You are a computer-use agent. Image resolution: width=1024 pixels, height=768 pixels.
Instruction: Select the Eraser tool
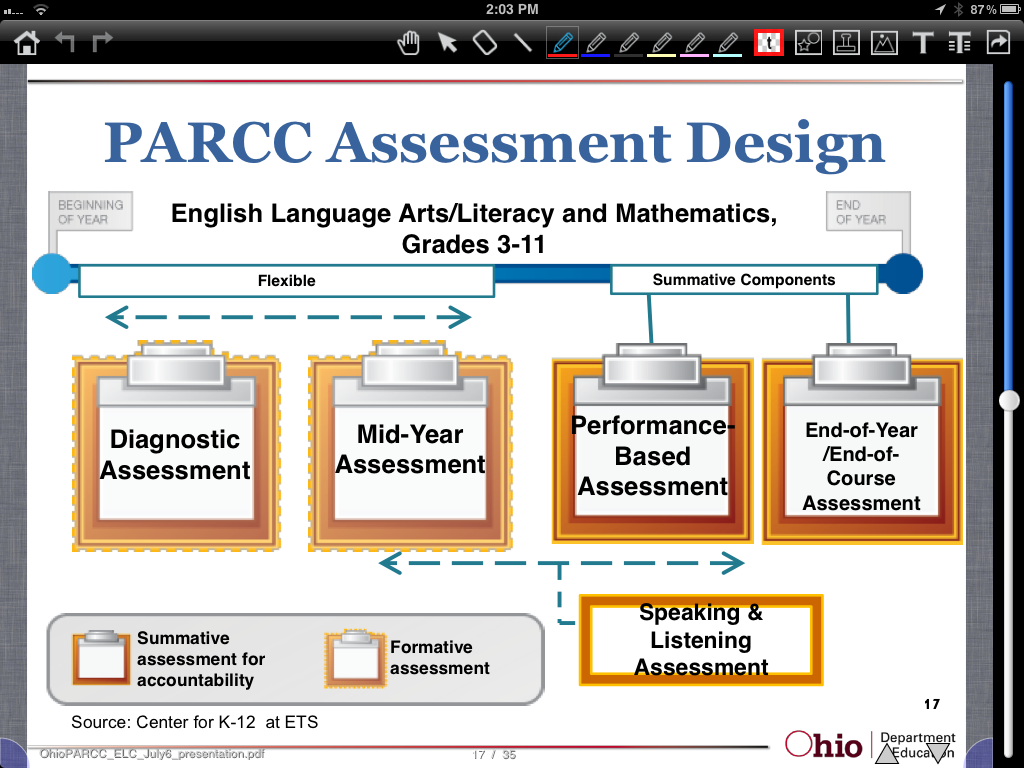pos(485,43)
